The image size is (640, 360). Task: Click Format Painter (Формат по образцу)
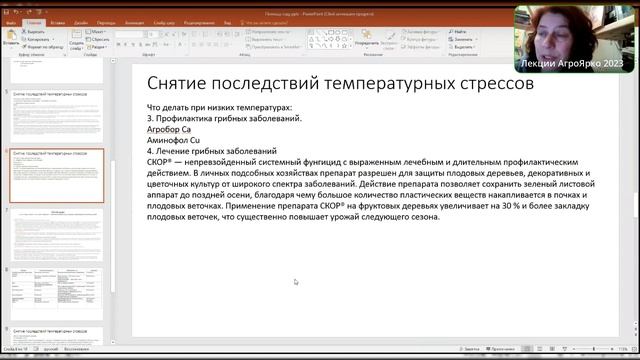pos(42,47)
